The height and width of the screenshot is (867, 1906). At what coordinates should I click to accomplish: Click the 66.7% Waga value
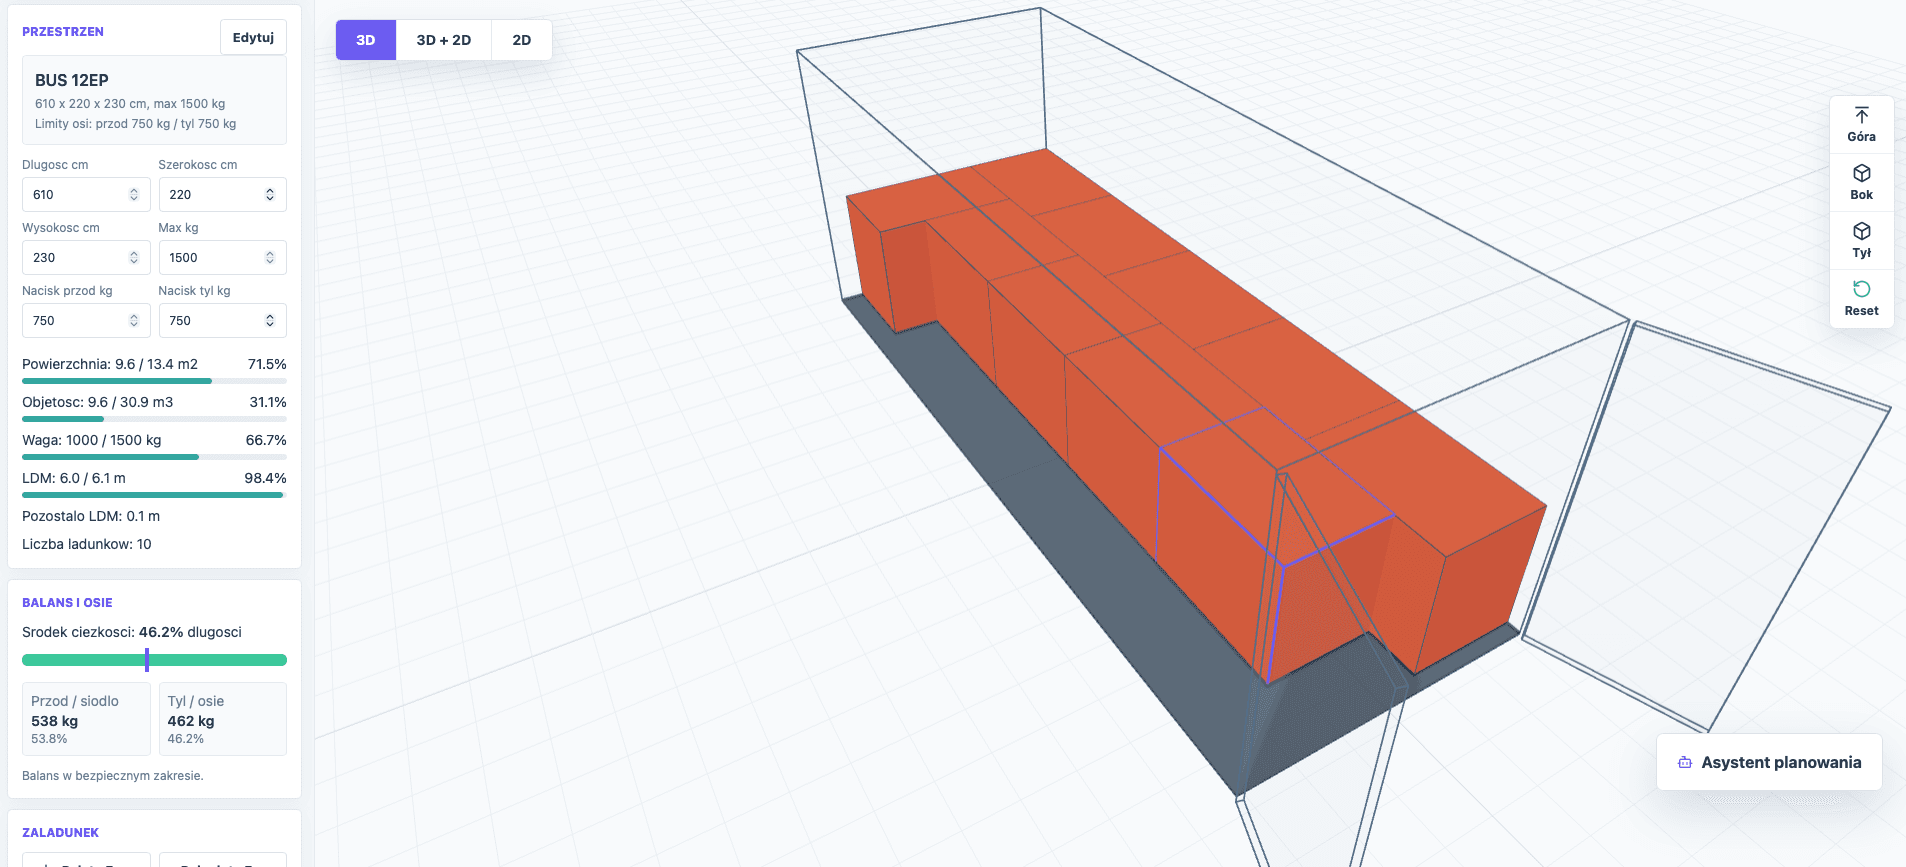click(x=266, y=440)
